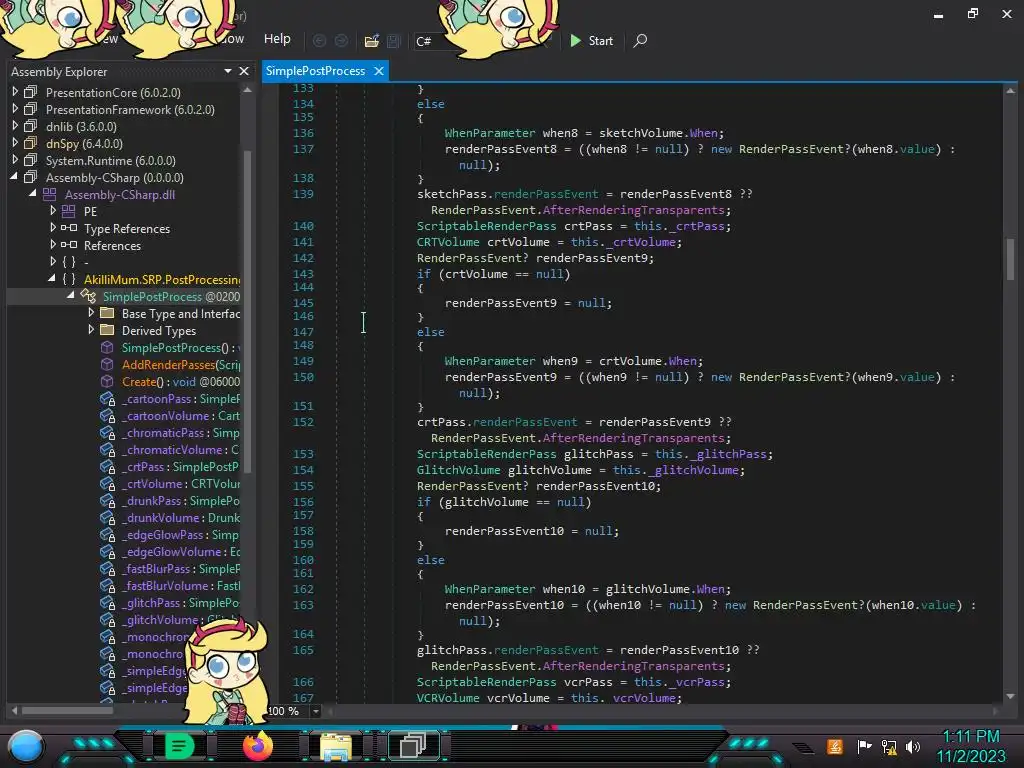Image resolution: width=1024 pixels, height=768 pixels.
Task: Click the Assembly Explorer vertical scrollbar thumb
Action: click(x=248, y=311)
